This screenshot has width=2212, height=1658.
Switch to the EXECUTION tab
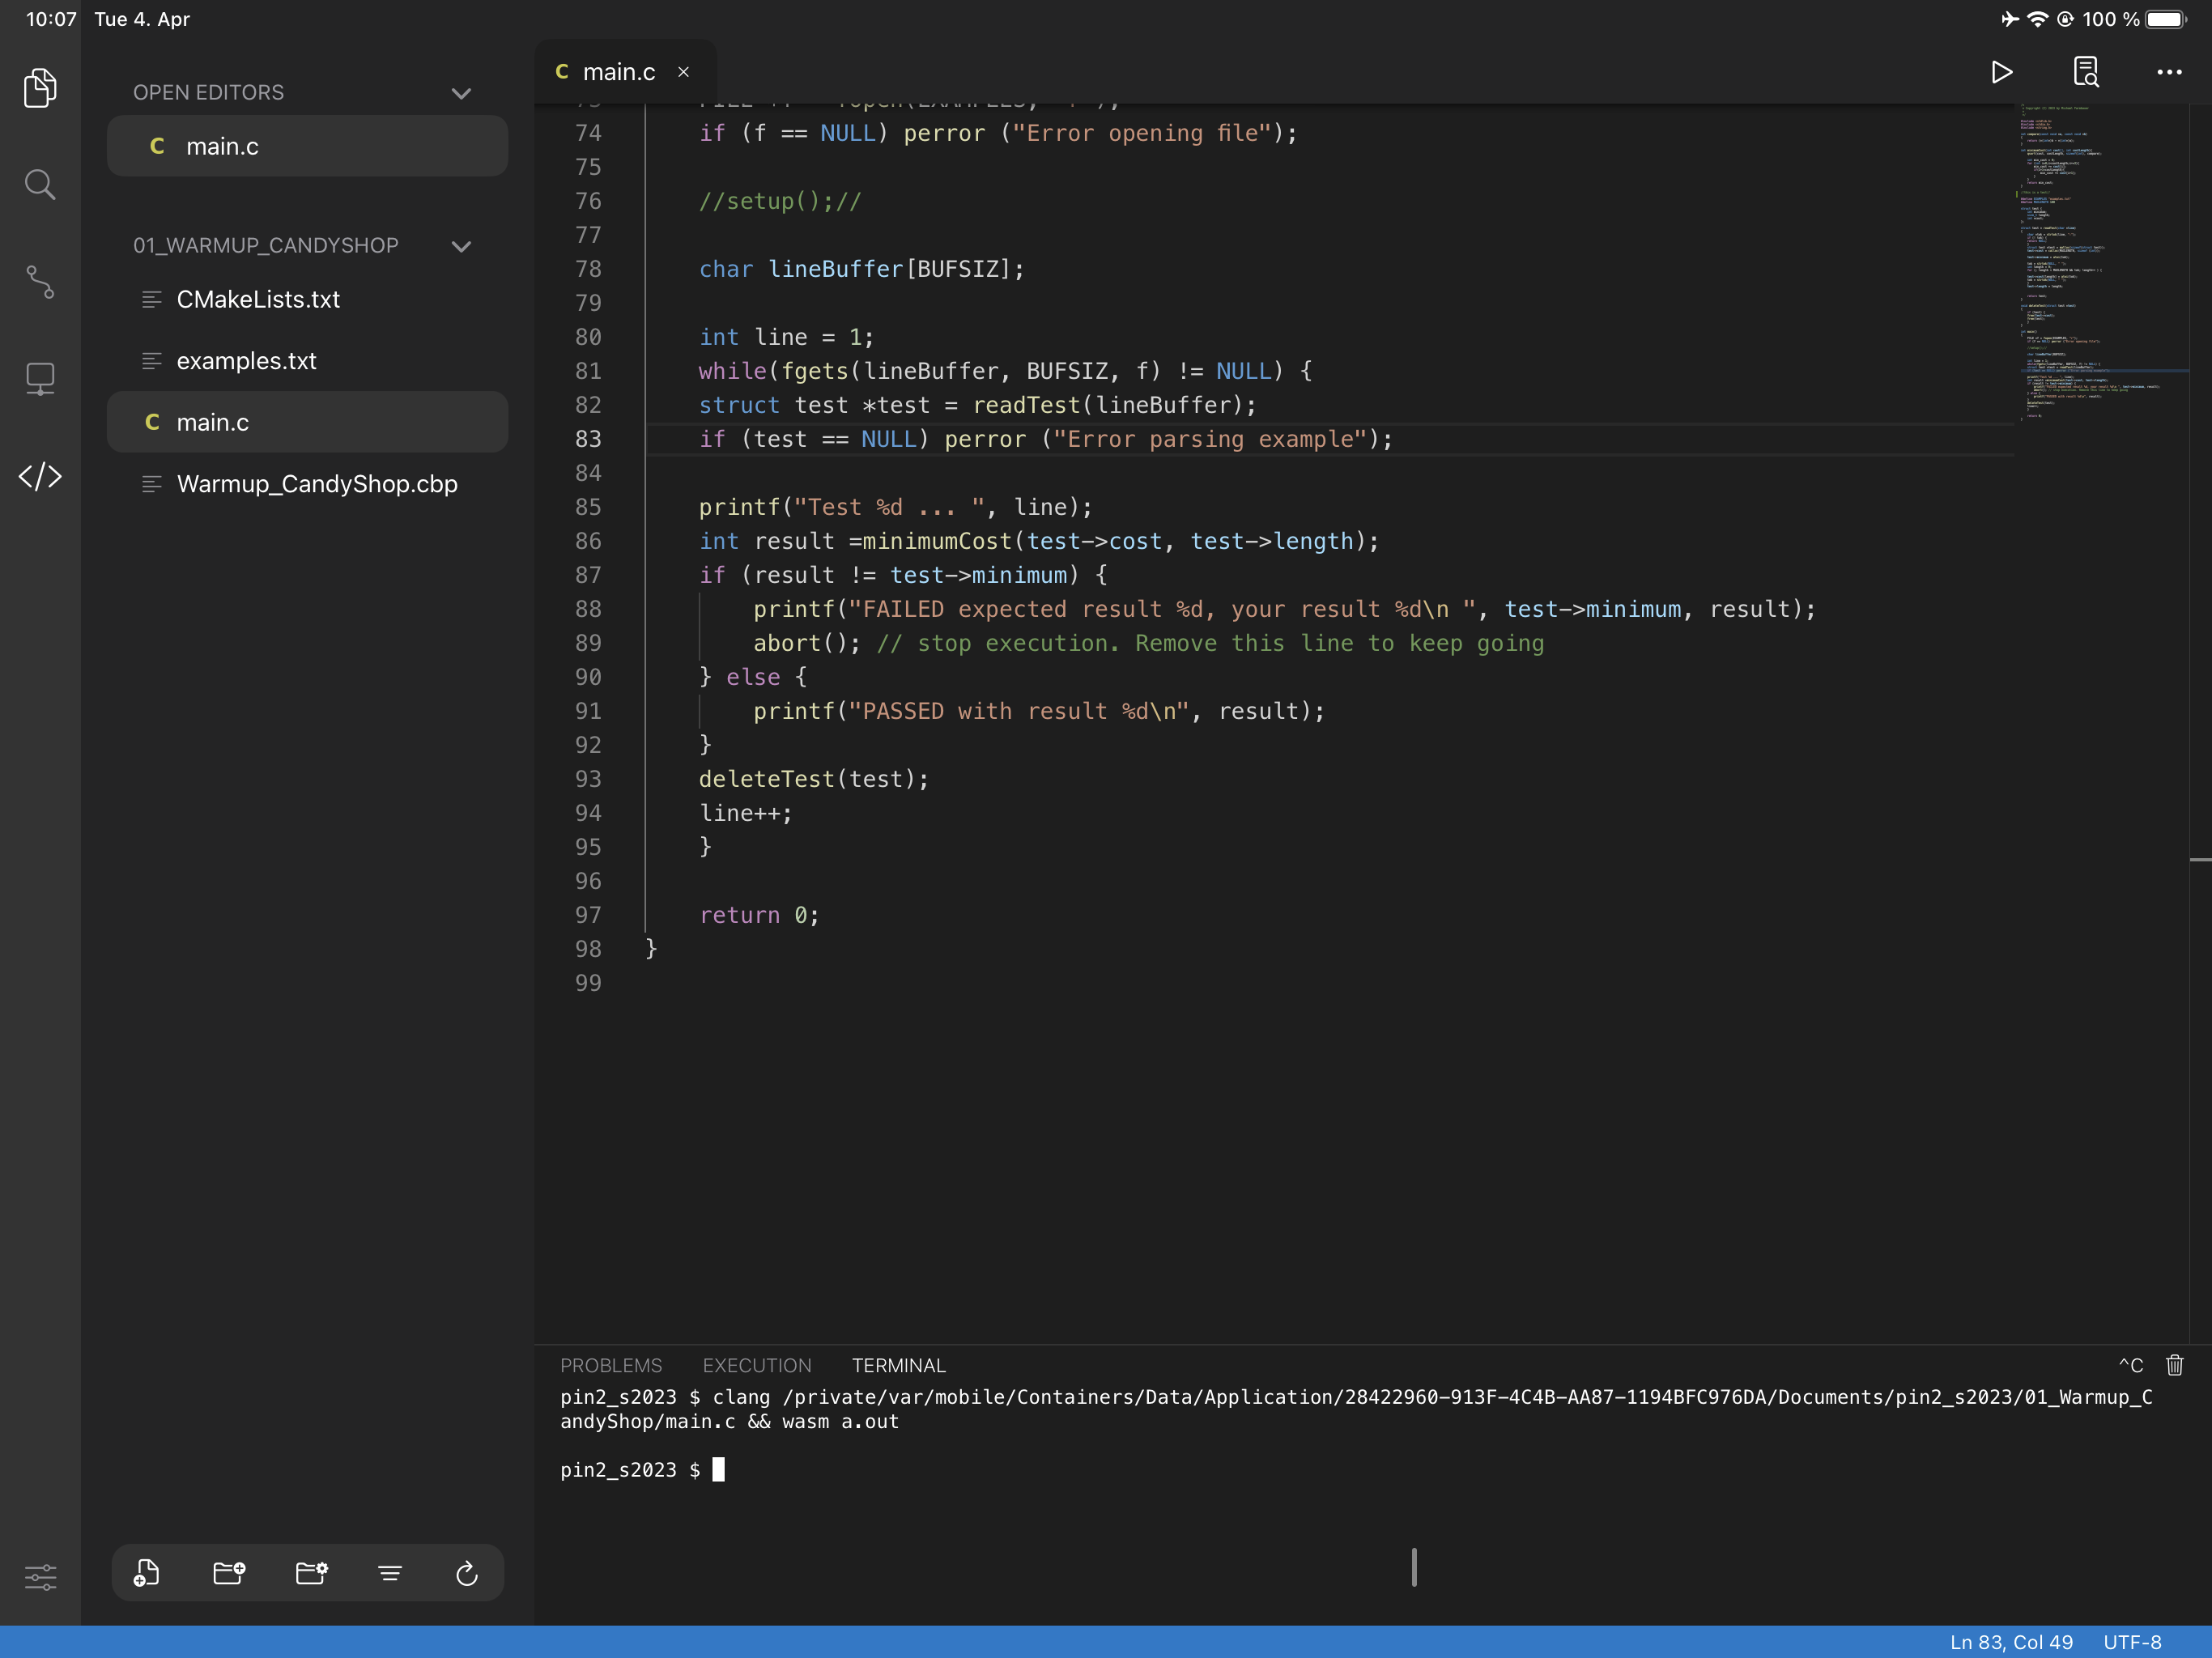(x=756, y=1365)
